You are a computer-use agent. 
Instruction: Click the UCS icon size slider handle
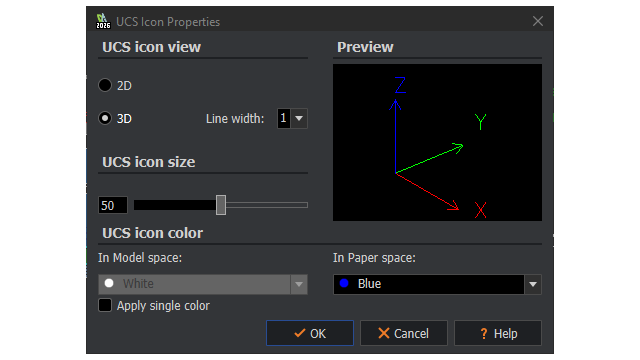[x=221, y=205]
